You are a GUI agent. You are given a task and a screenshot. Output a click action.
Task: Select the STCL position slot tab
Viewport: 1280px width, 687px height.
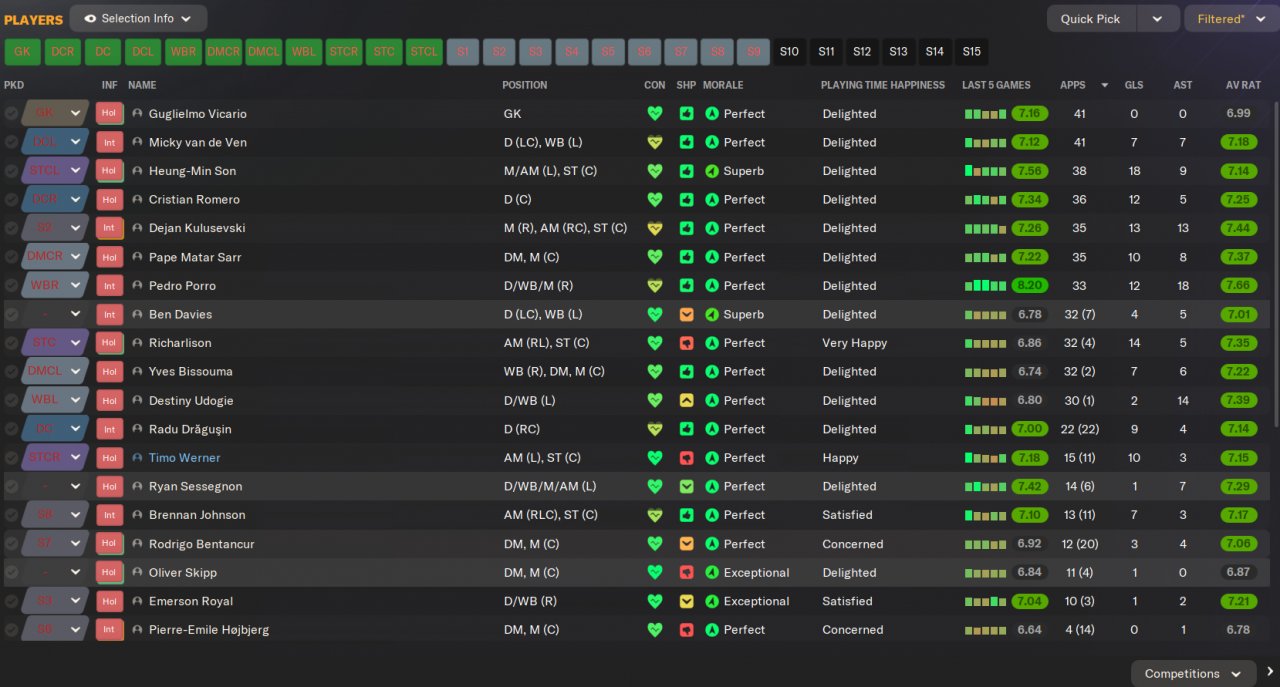point(424,52)
